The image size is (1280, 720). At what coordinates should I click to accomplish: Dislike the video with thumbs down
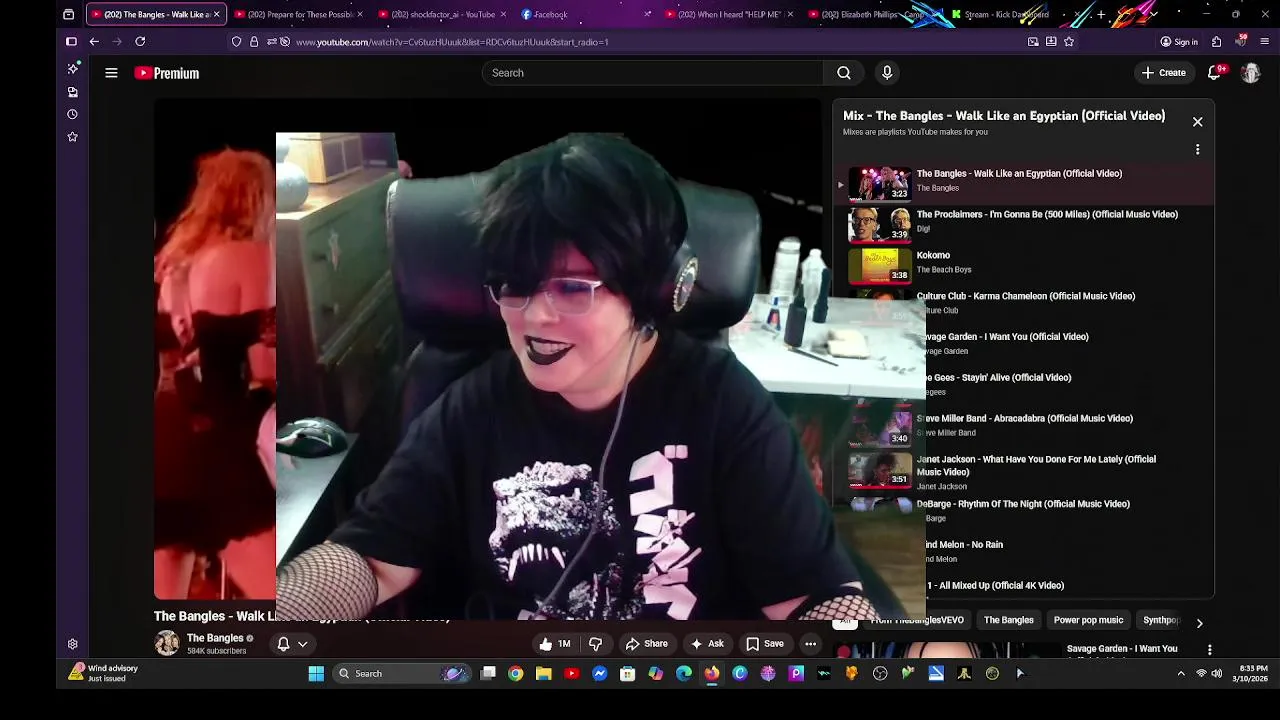tap(596, 644)
